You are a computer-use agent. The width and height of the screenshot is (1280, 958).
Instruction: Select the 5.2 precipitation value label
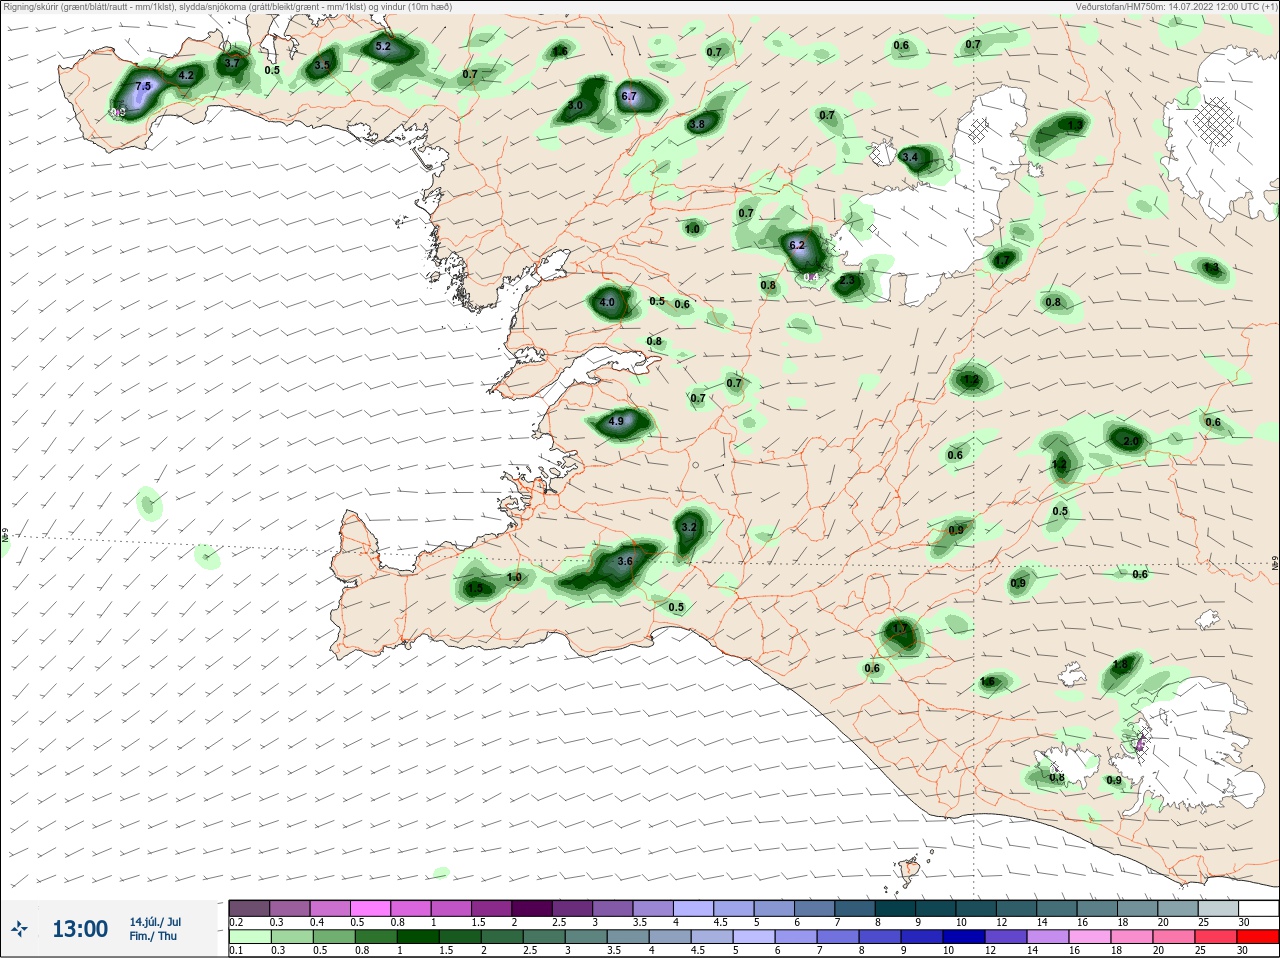coord(383,46)
